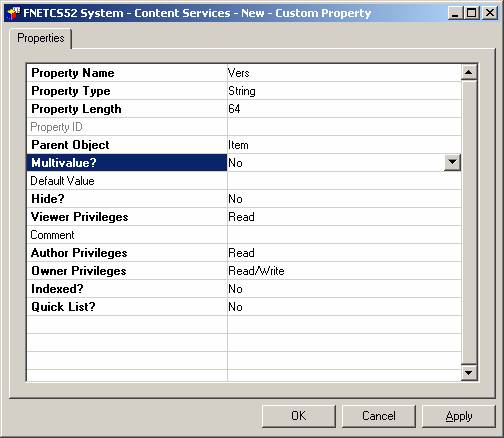
Task: Click the Cancel button
Action: click(x=379, y=416)
